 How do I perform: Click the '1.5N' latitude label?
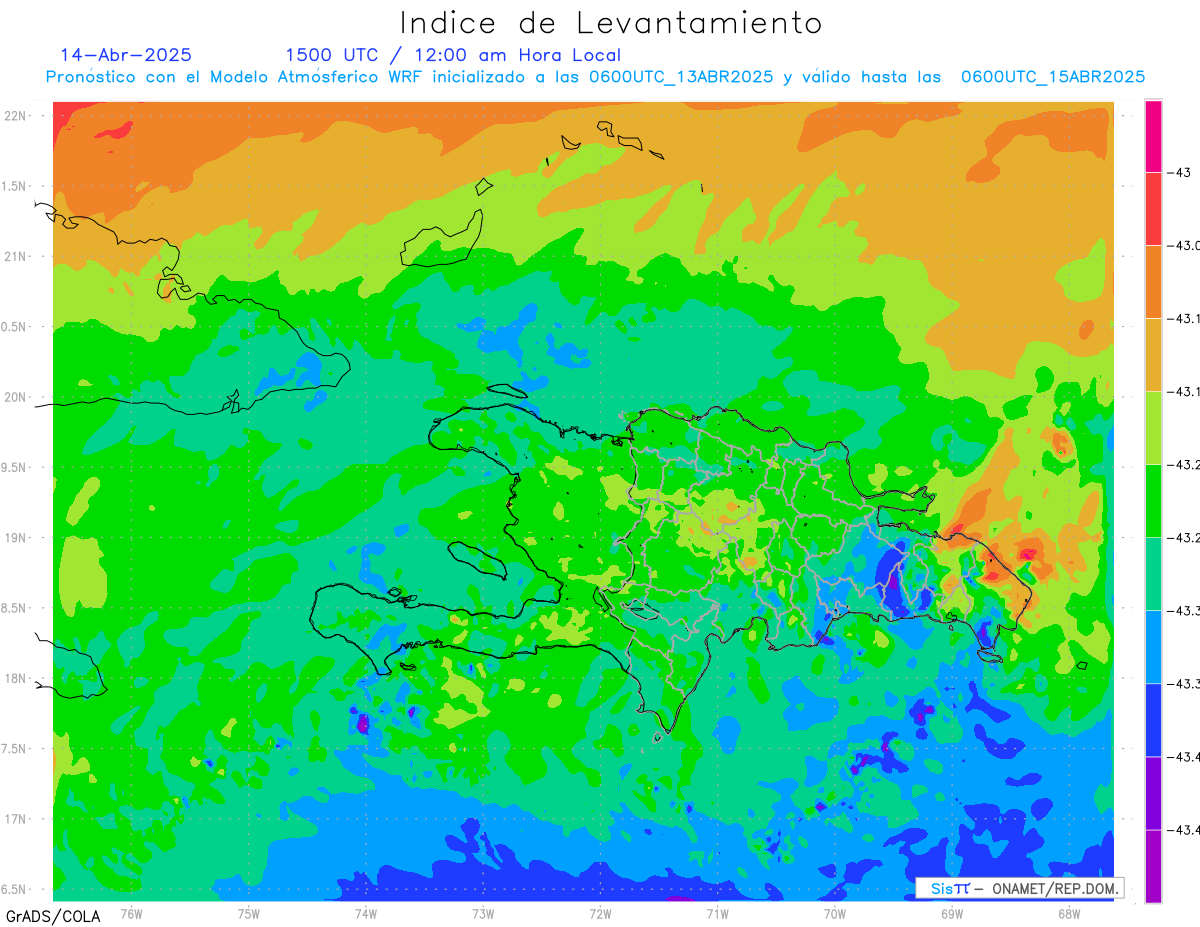pyautogui.click(x=16, y=186)
